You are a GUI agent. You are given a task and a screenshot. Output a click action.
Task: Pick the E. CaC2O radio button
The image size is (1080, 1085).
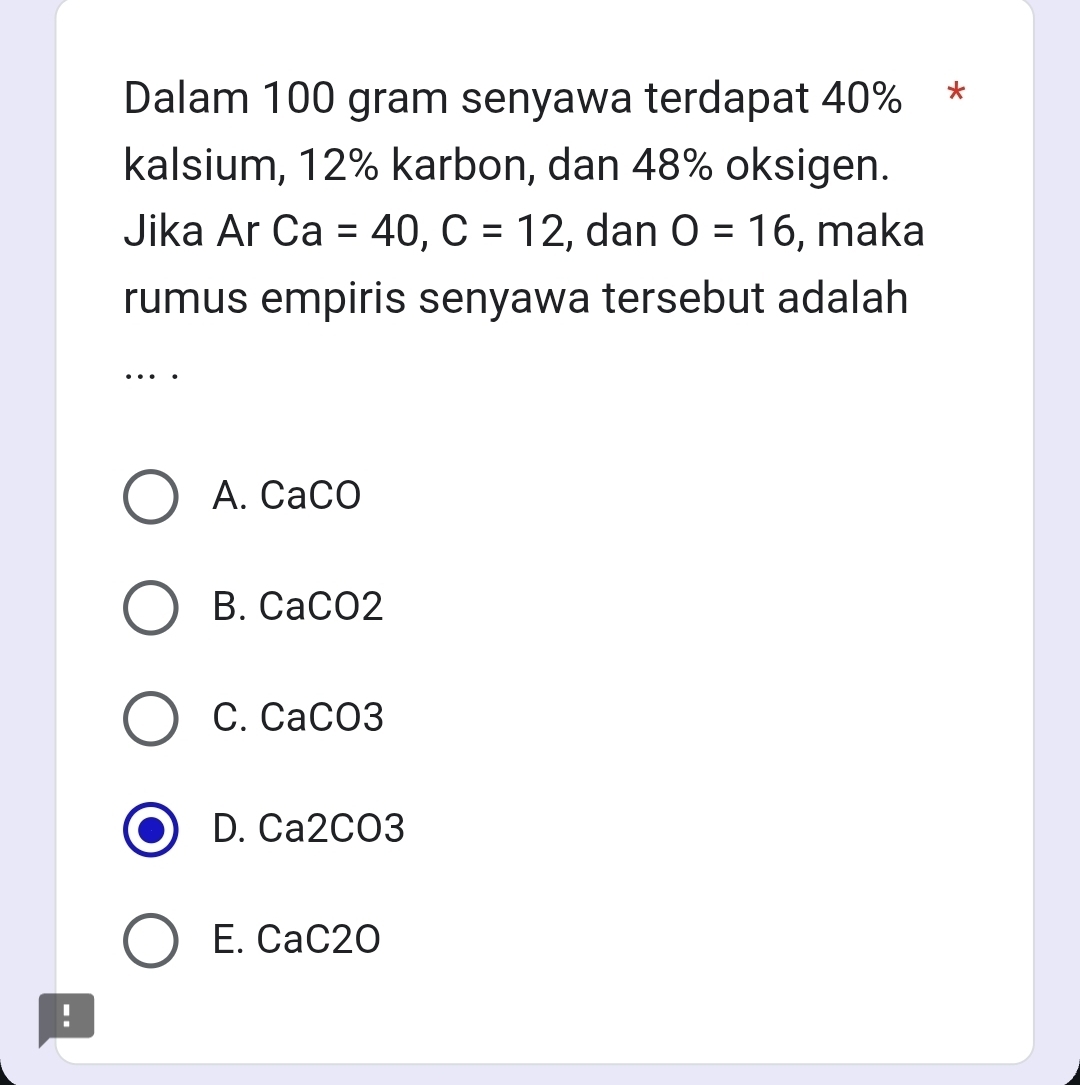pyautogui.click(x=151, y=941)
